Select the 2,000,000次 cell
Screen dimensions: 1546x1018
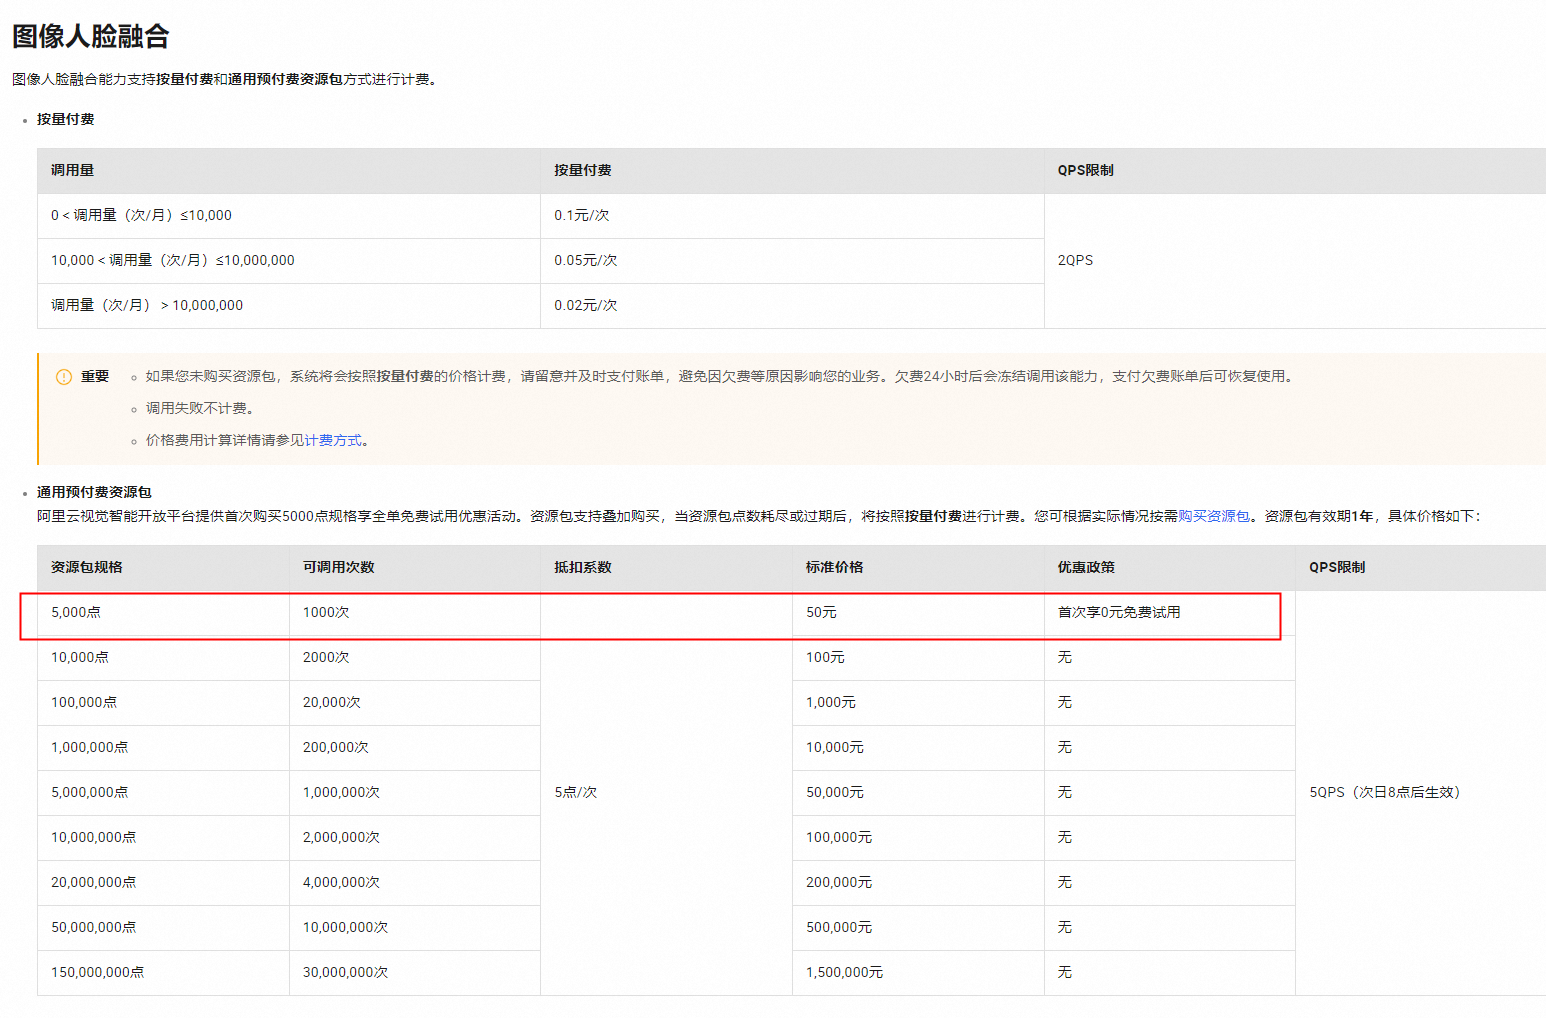[x=415, y=838]
